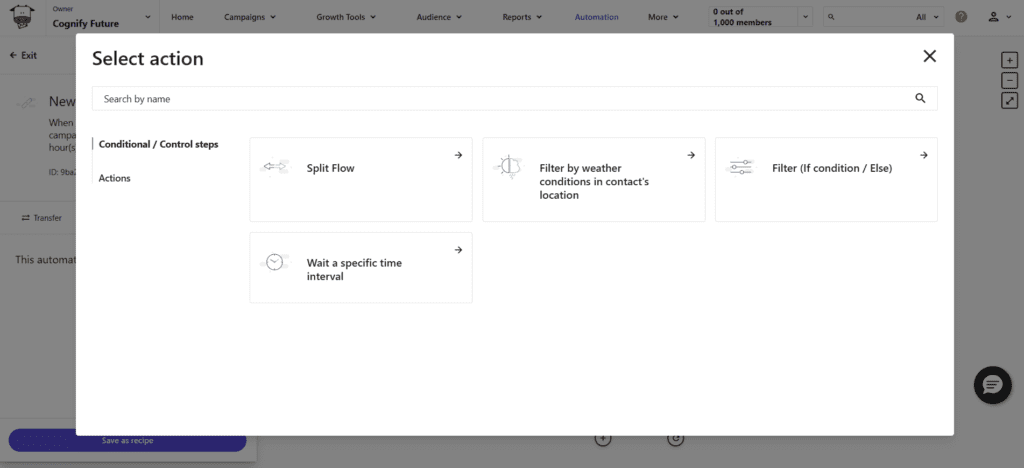Open the Cognify Future account dropdown
The width and height of the screenshot is (1024, 468).
[102, 18]
